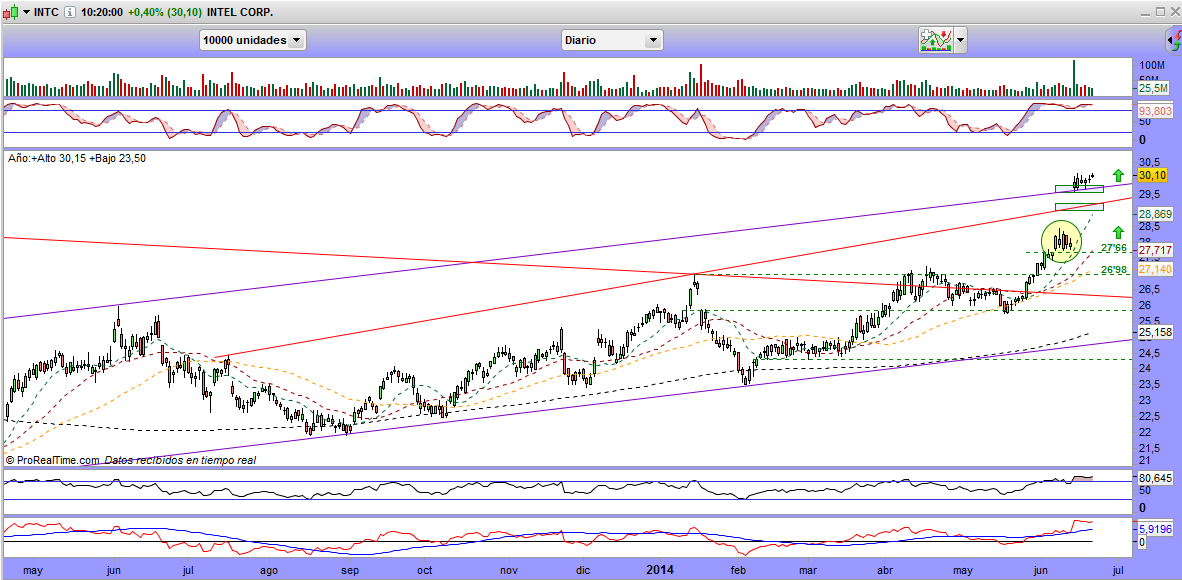1182x580 pixels.
Task: Click the 27'66 support level label
Action: coord(1113,247)
